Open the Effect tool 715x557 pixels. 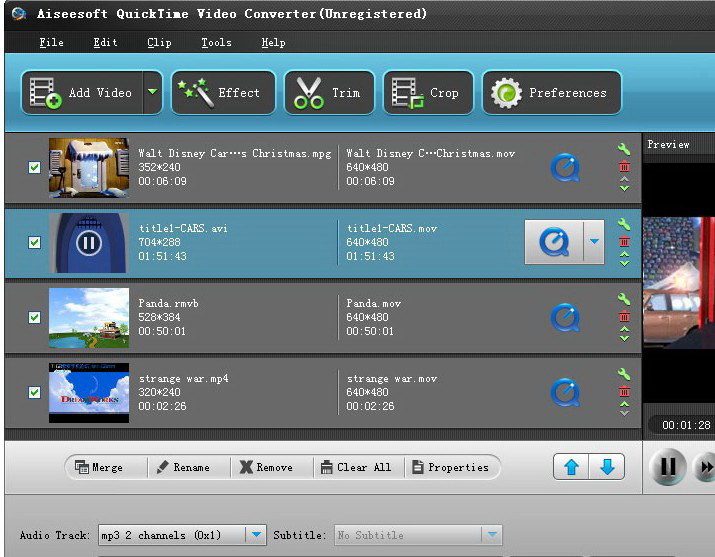tap(223, 93)
